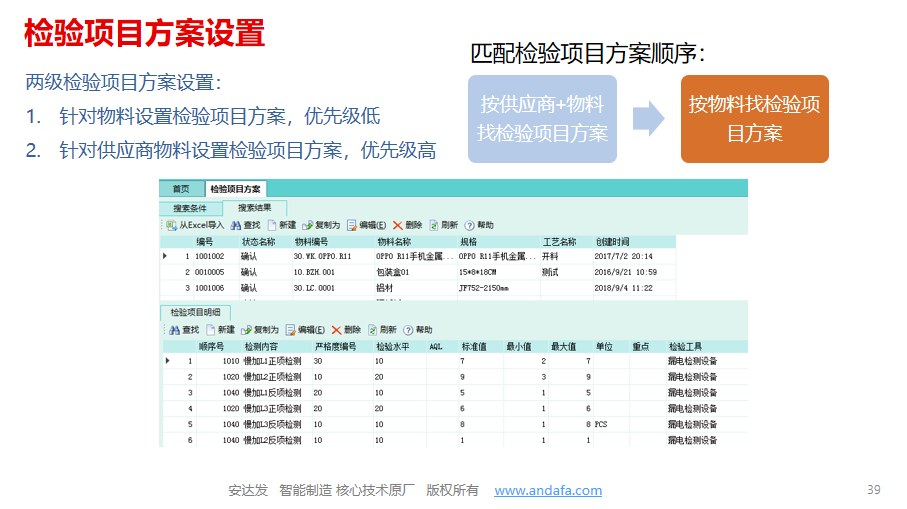Screen dimensions: 907x509
Task: Click 复制为 in the upper scheme toolbar
Action: click(321, 225)
